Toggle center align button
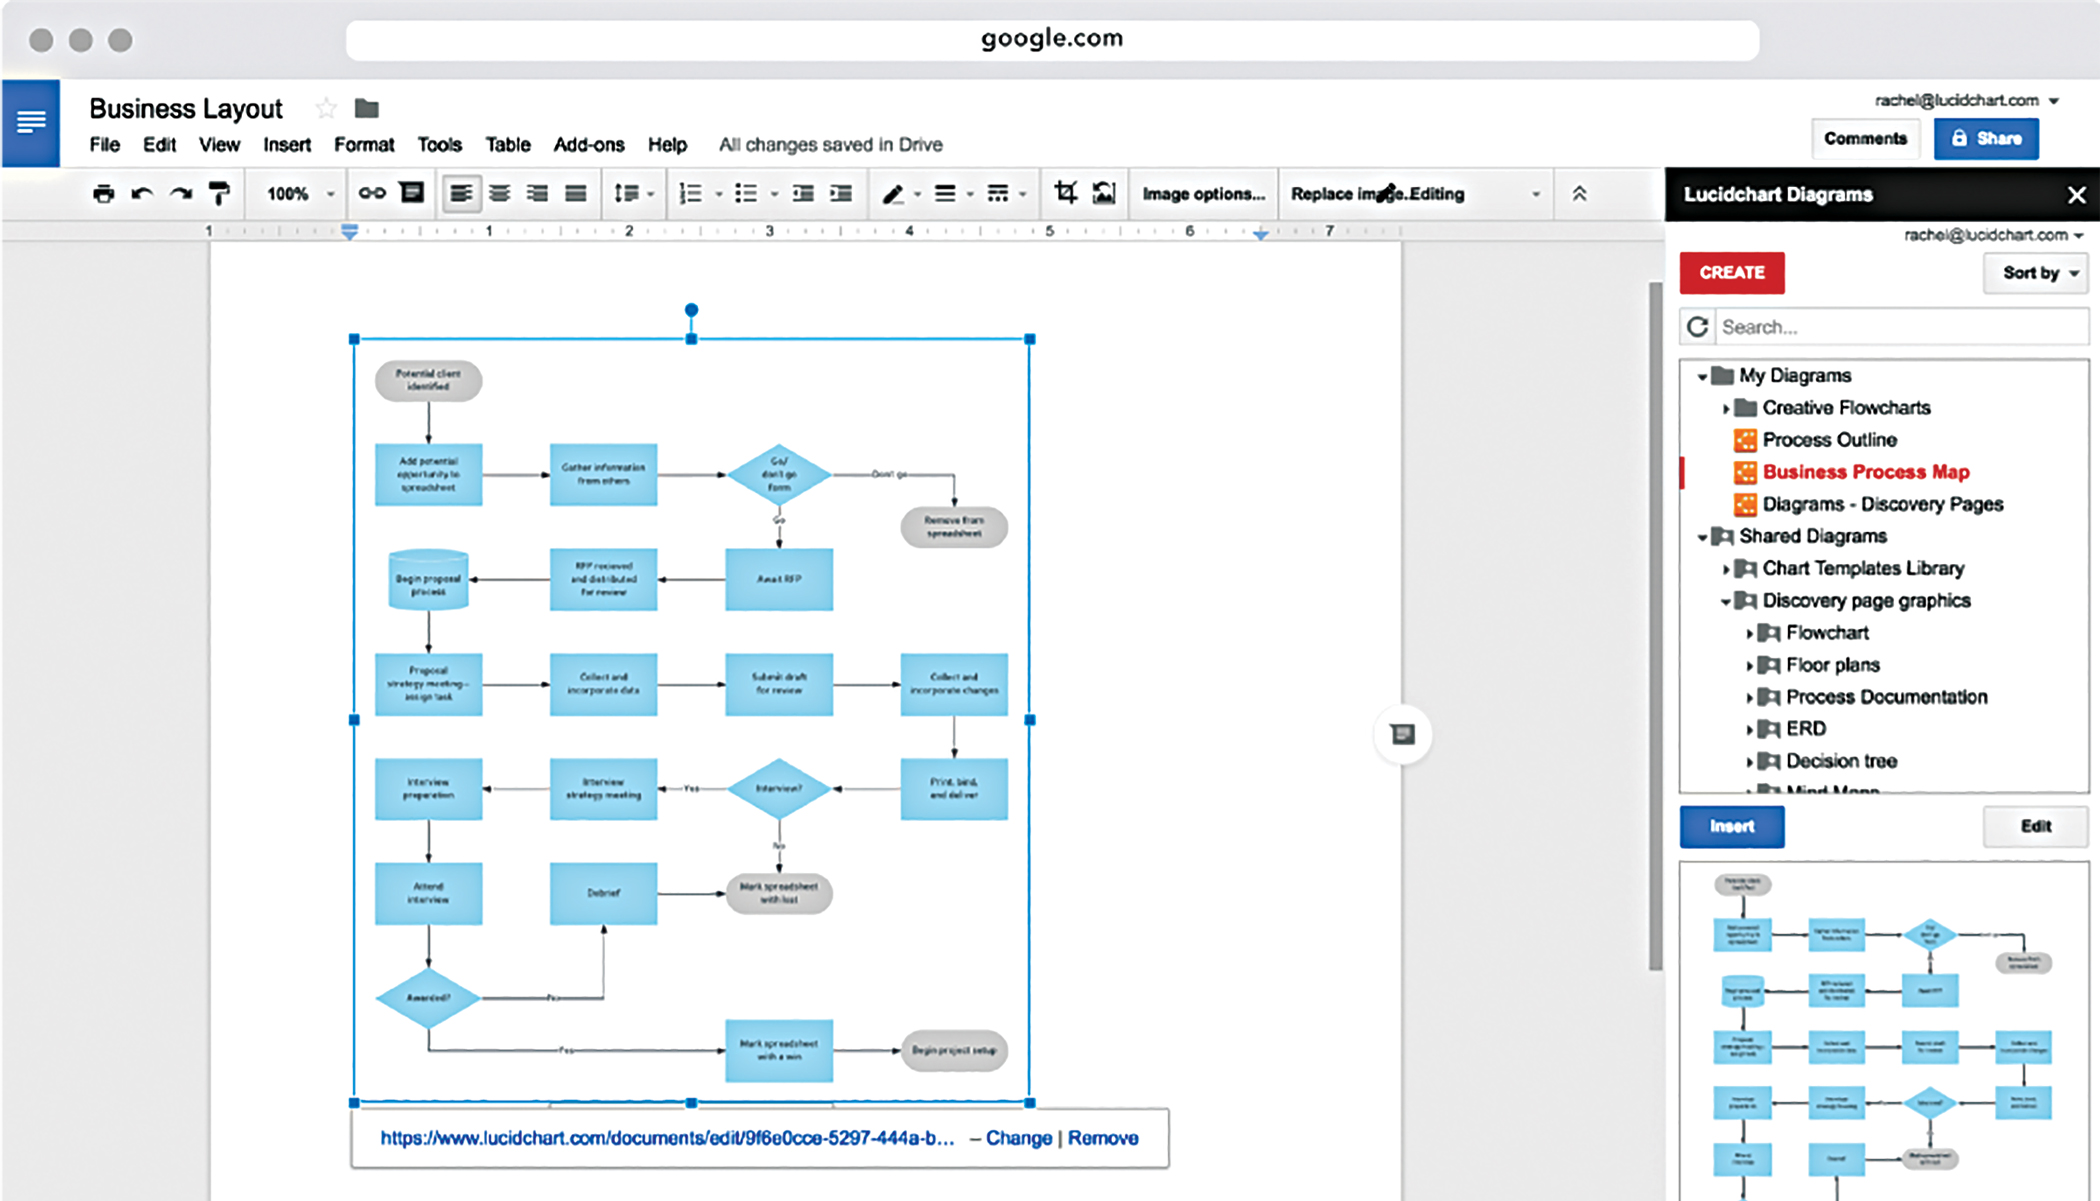 tap(499, 194)
